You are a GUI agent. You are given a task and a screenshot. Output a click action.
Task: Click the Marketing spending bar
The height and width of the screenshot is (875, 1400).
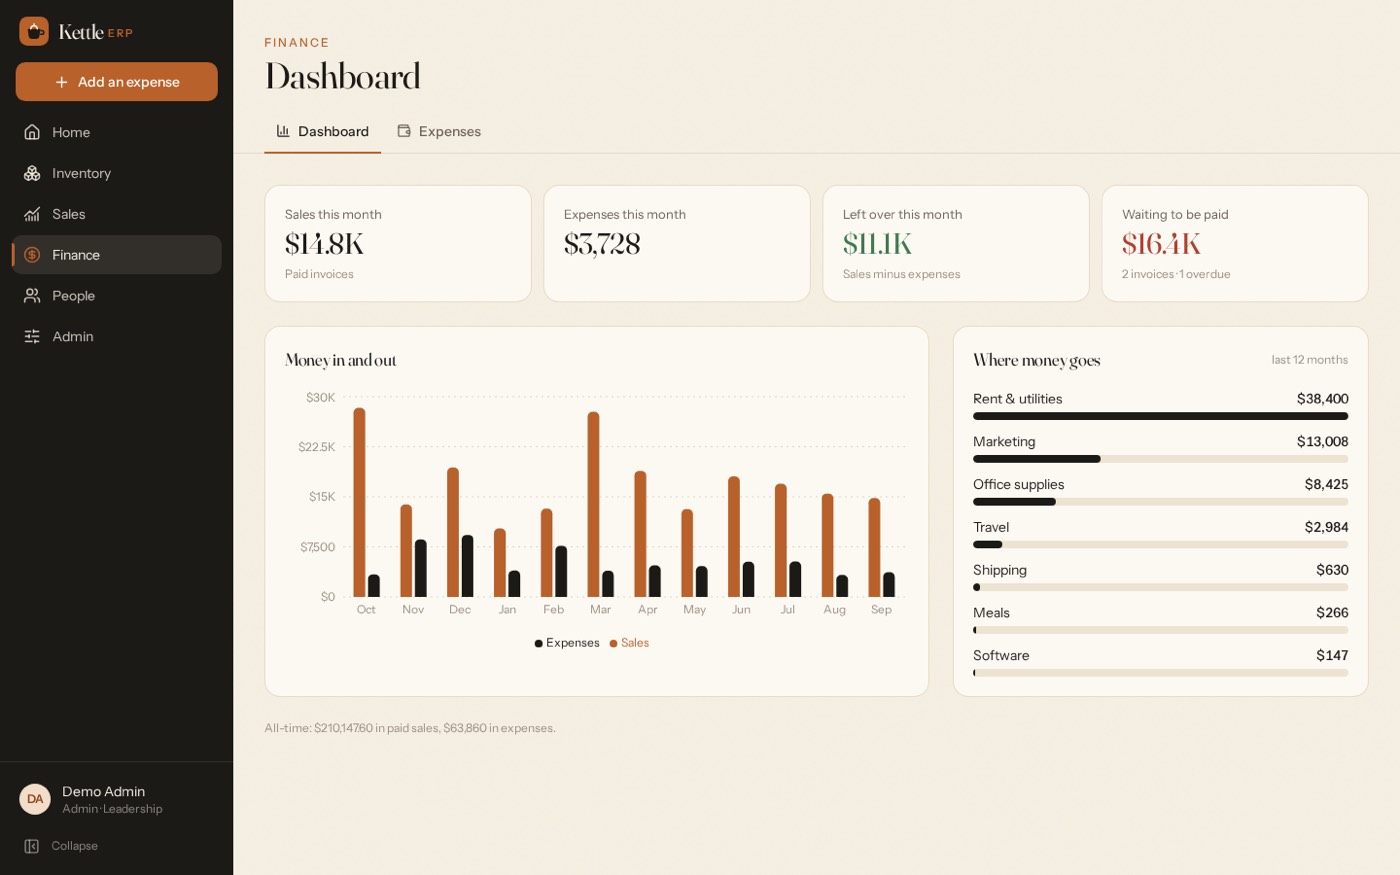tap(1160, 459)
